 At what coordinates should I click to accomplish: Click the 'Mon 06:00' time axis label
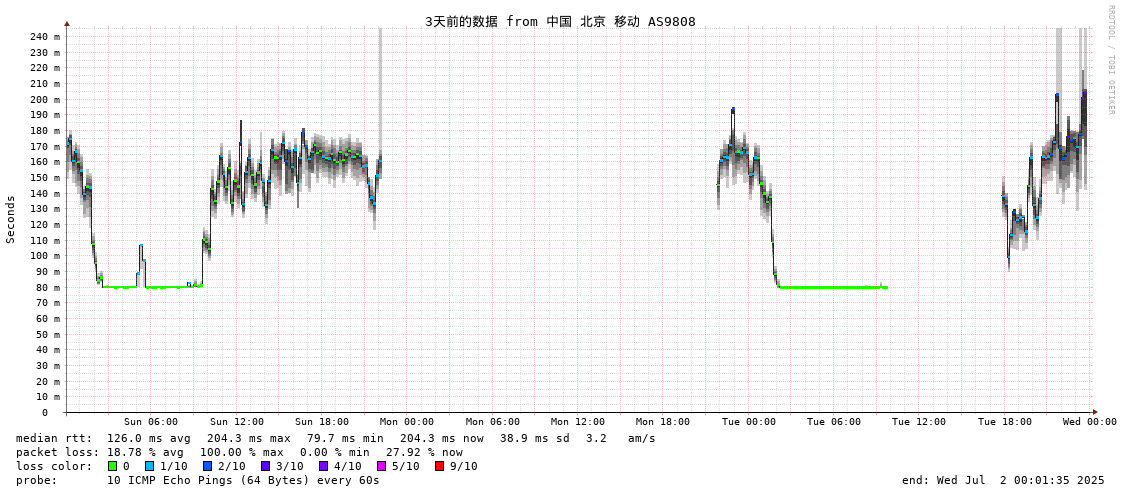(493, 422)
